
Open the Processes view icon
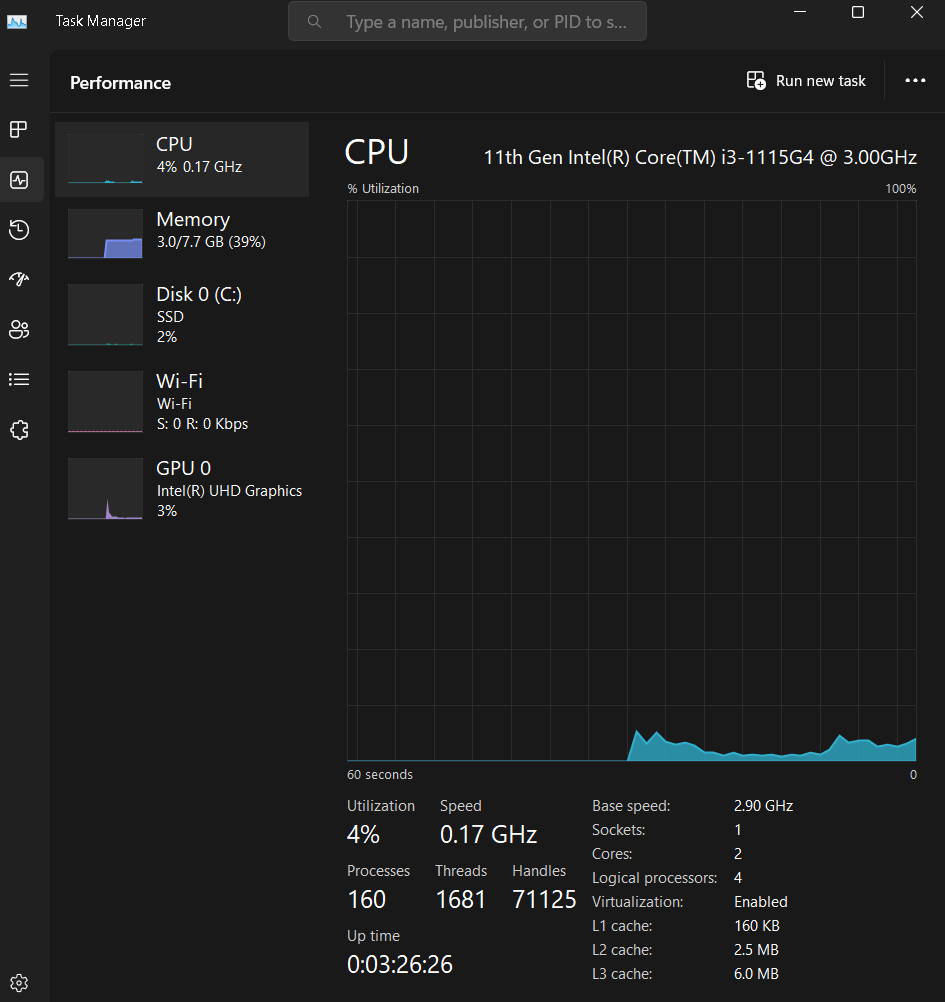[x=19, y=129]
